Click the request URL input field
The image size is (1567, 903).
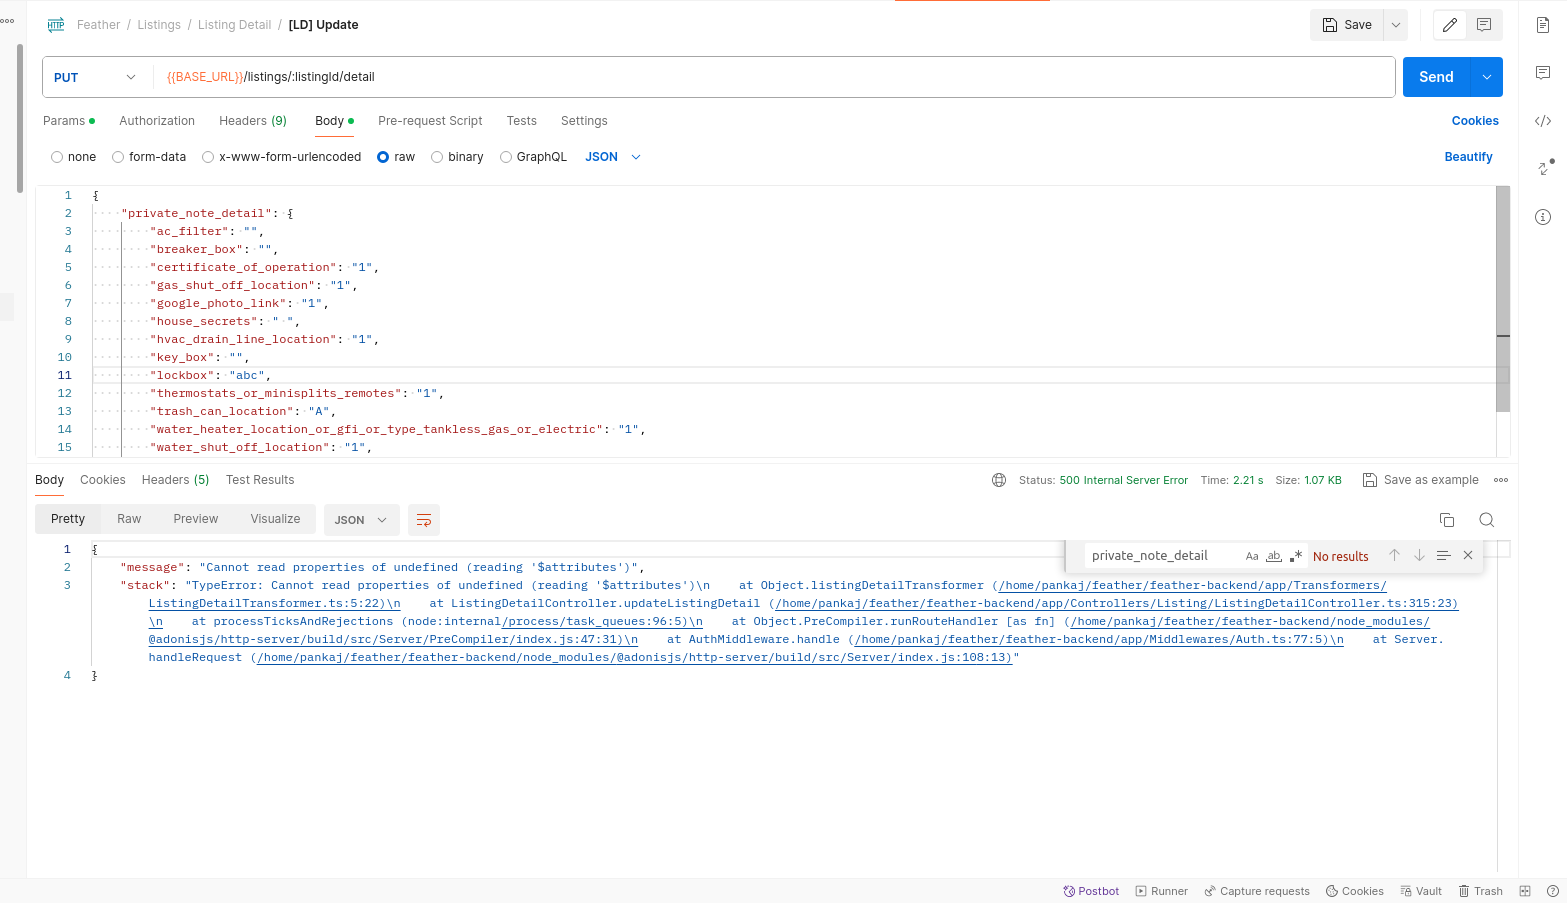(x=770, y=77)
